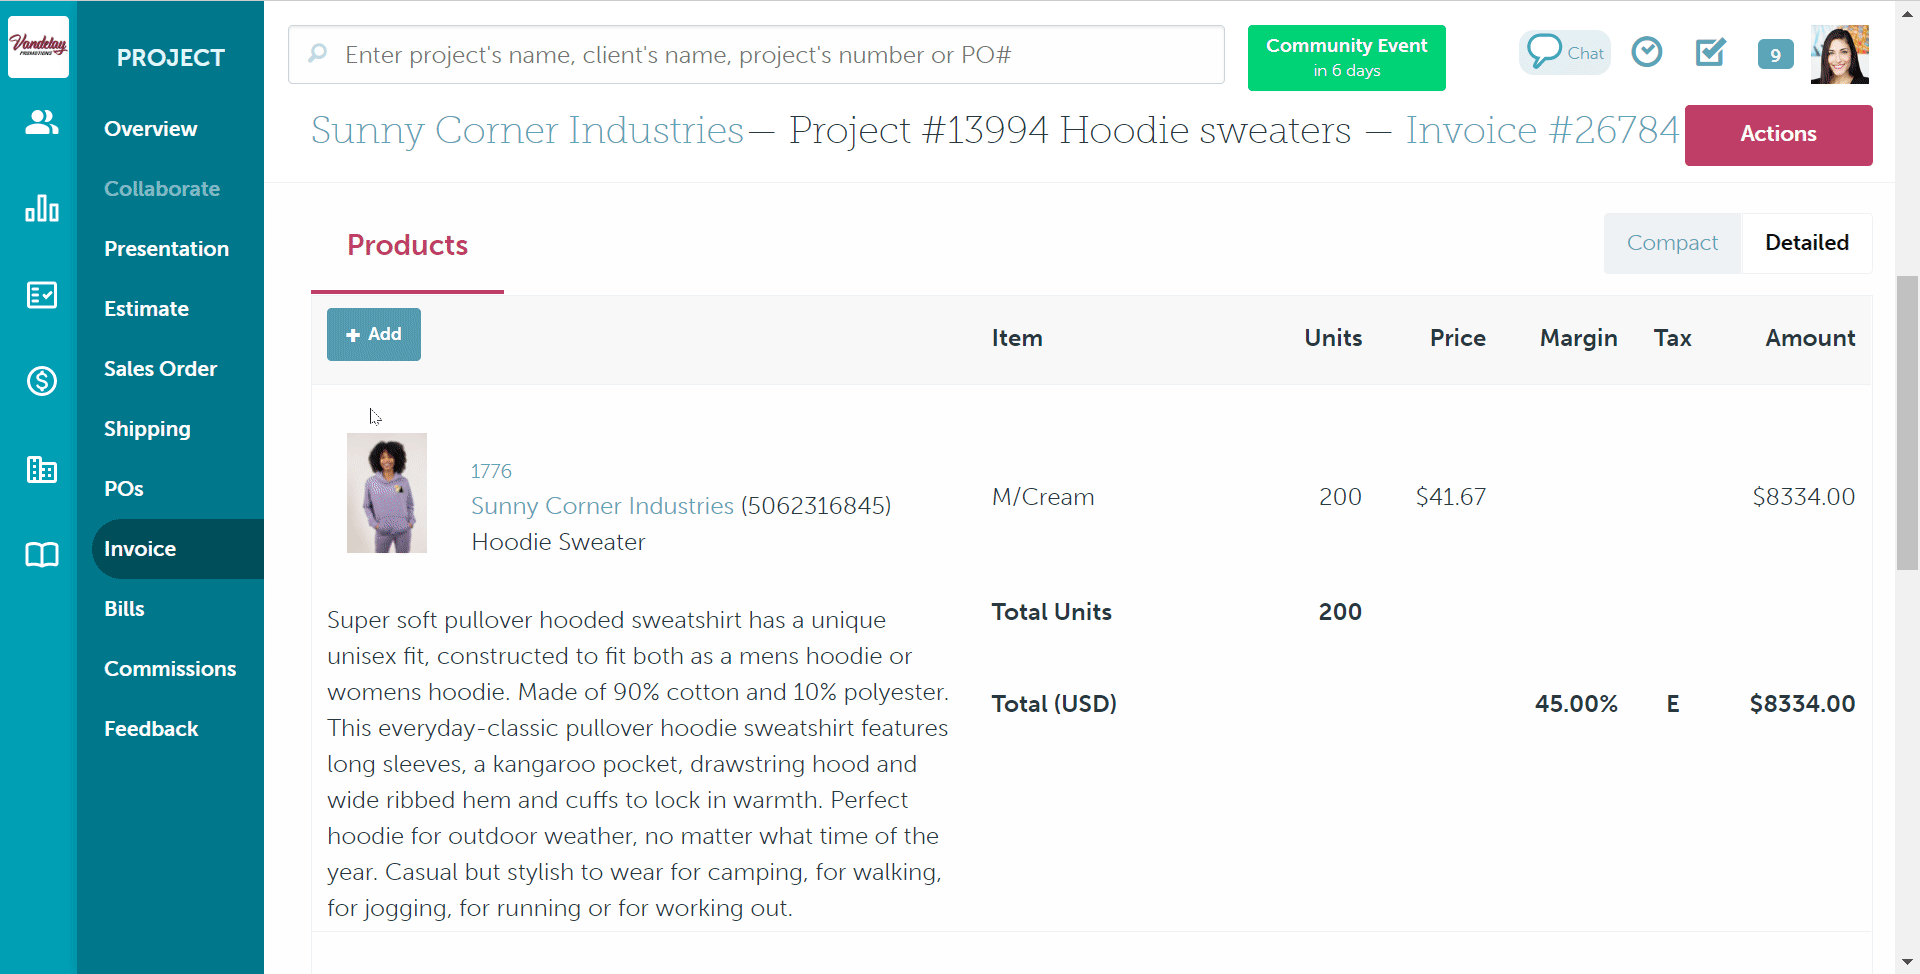1920x974 pixels.
Task: Open the notifications badge showing 9
Action: [1775, 54]
